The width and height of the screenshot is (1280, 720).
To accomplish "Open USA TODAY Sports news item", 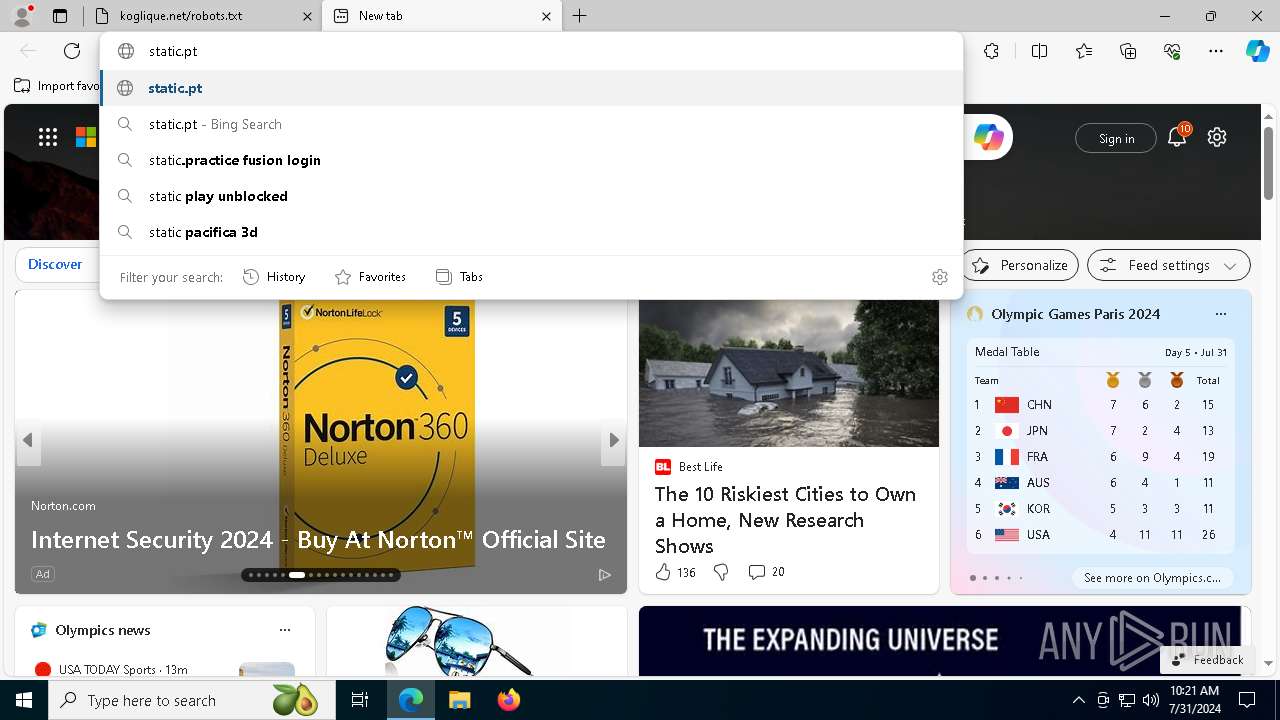I will [122, 669].
